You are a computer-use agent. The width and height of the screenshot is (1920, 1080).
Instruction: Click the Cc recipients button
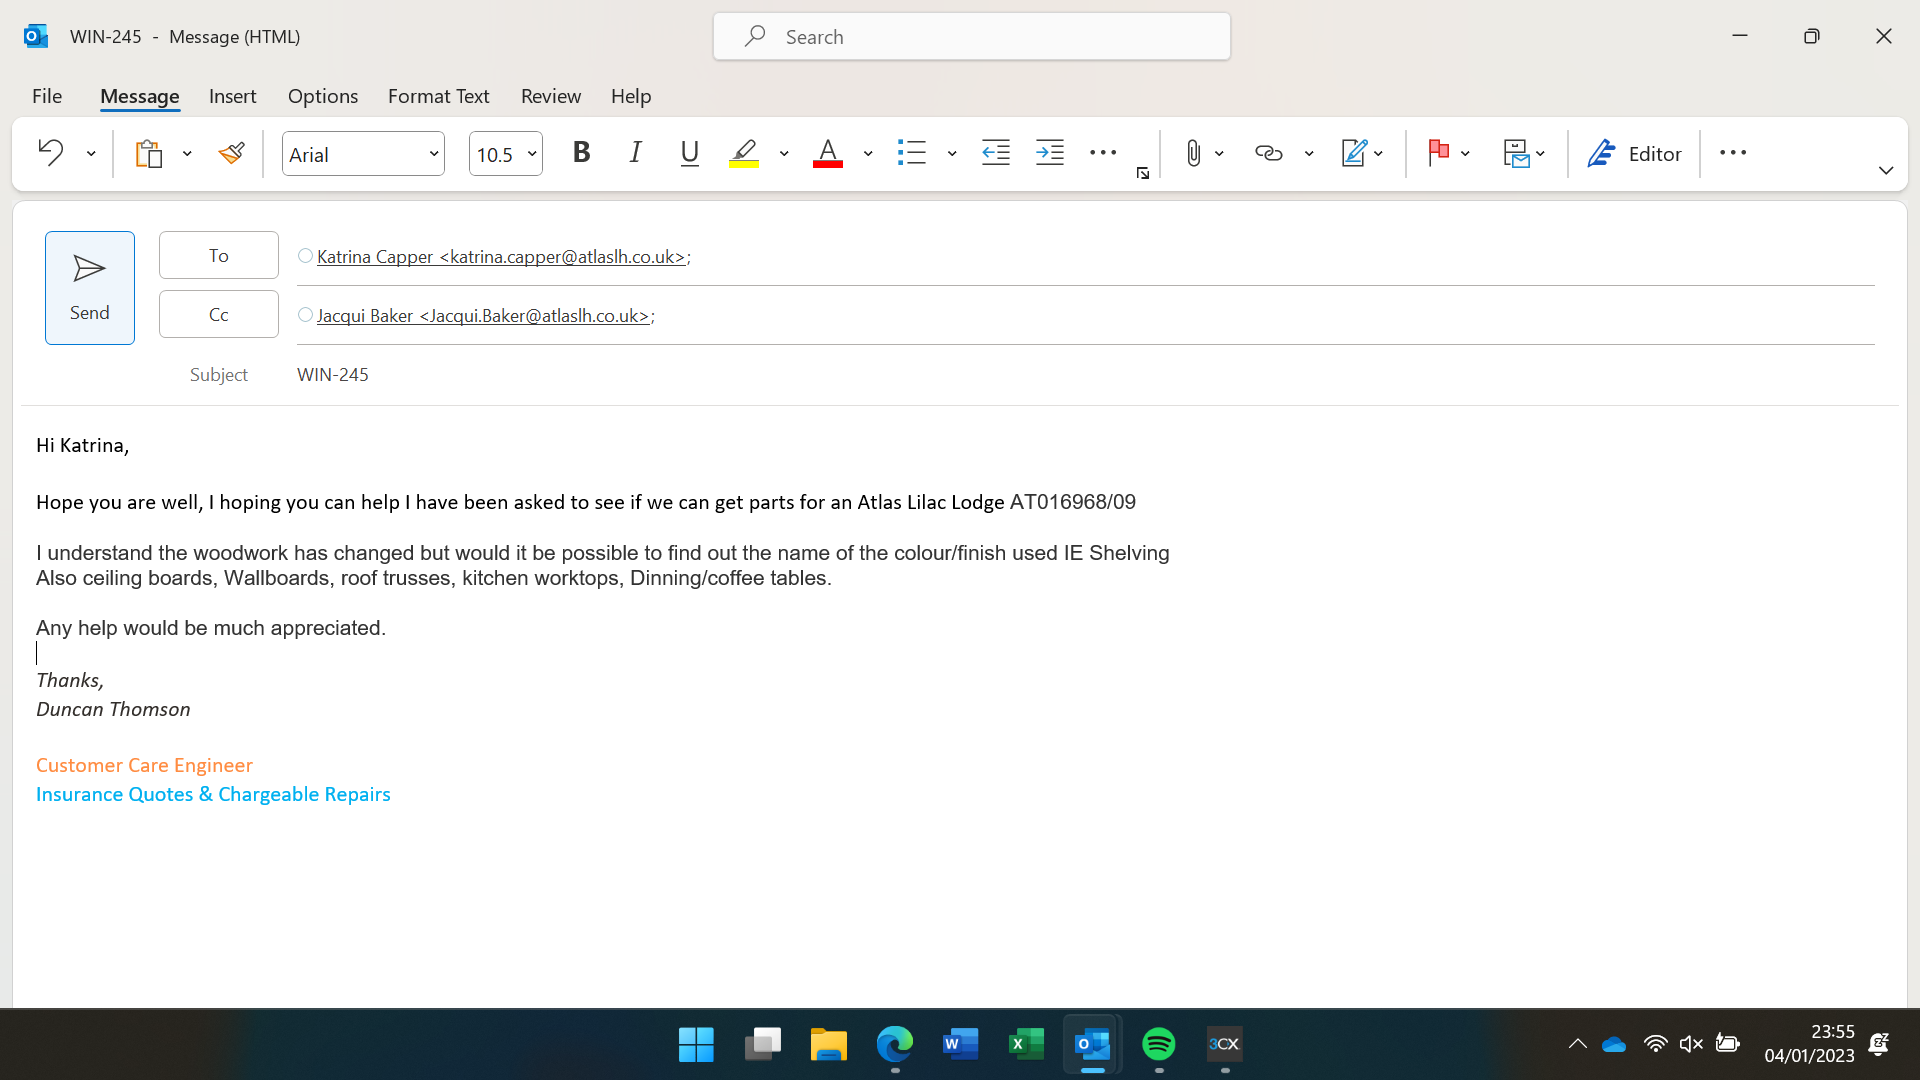[218, 314]
